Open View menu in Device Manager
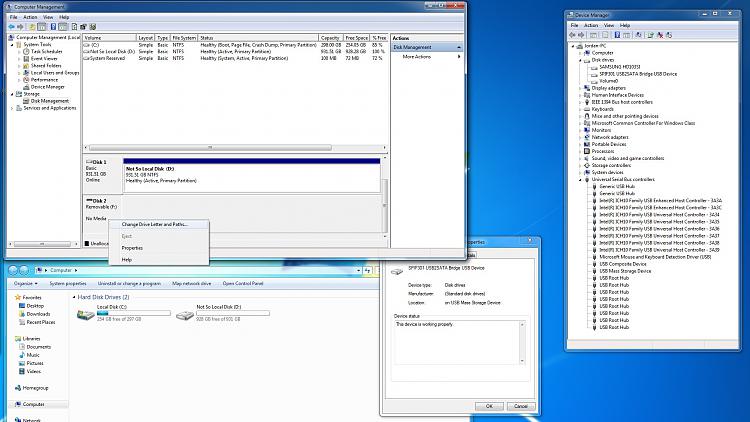The height and width of the screenshot is (422, 750). coord(608,25)
